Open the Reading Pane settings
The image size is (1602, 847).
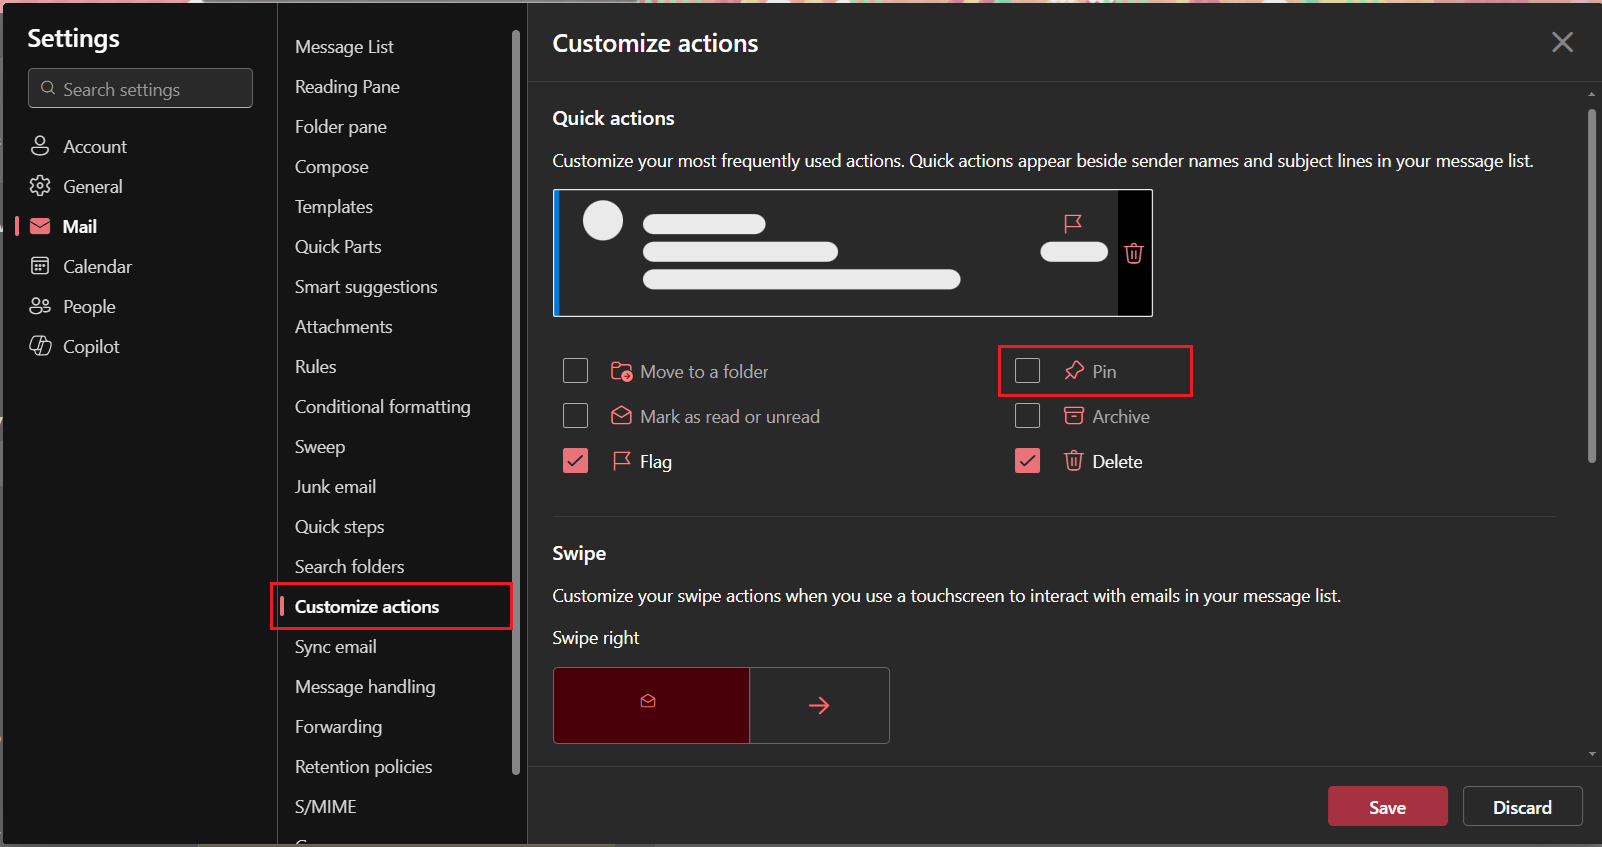[x=347, y=87]
